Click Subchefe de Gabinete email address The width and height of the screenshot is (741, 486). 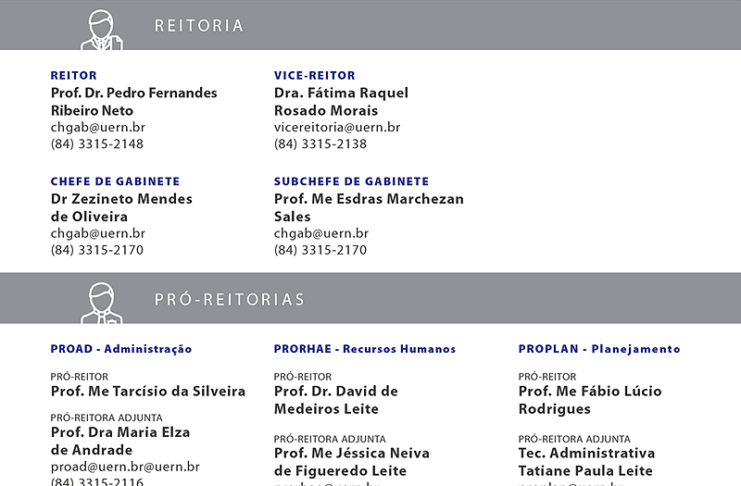coord(321,234)
